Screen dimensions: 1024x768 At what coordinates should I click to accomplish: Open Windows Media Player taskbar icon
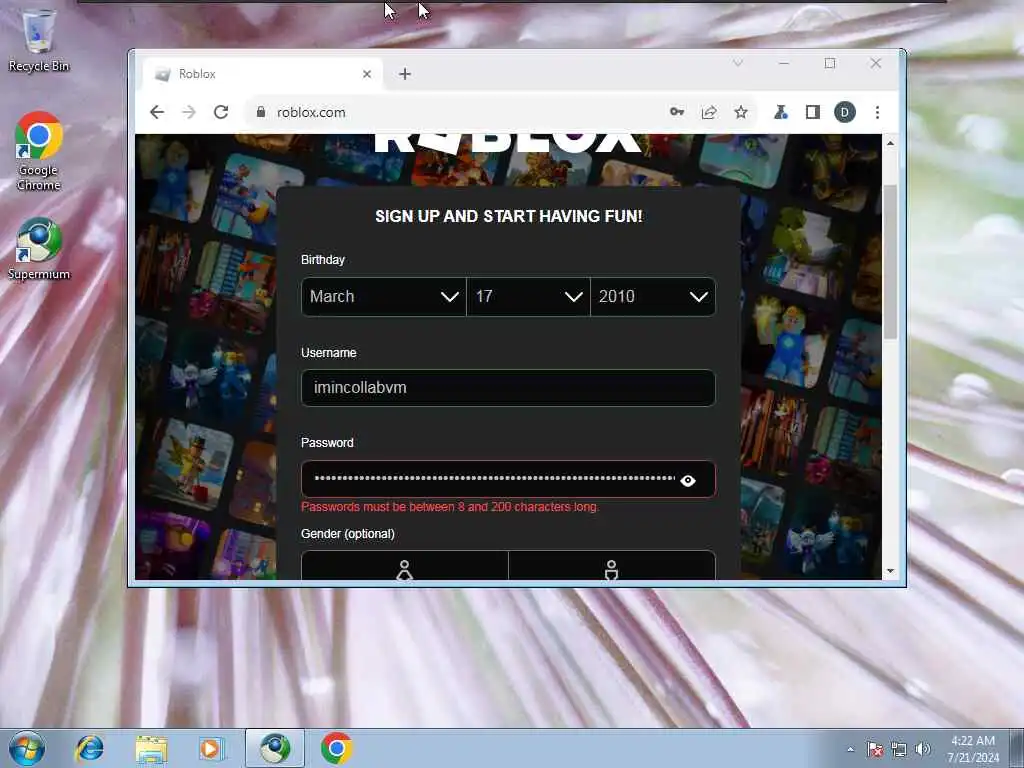pos(210,748)
